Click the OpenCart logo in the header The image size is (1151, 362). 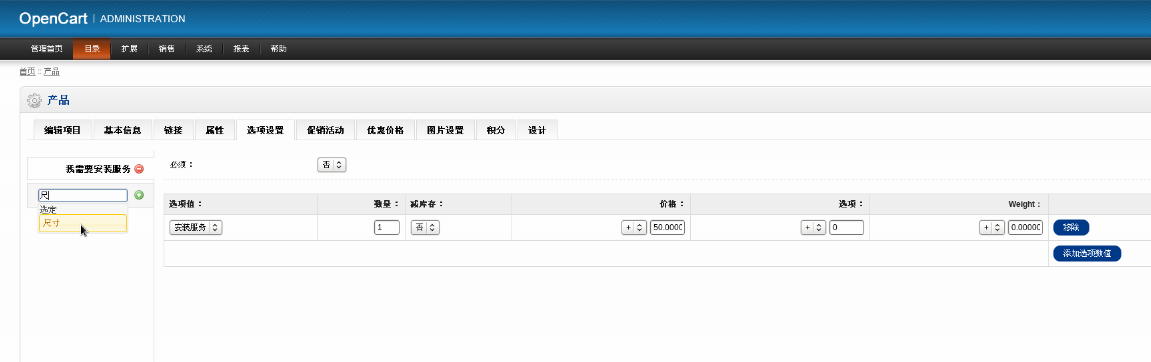[x=54, y=18]
